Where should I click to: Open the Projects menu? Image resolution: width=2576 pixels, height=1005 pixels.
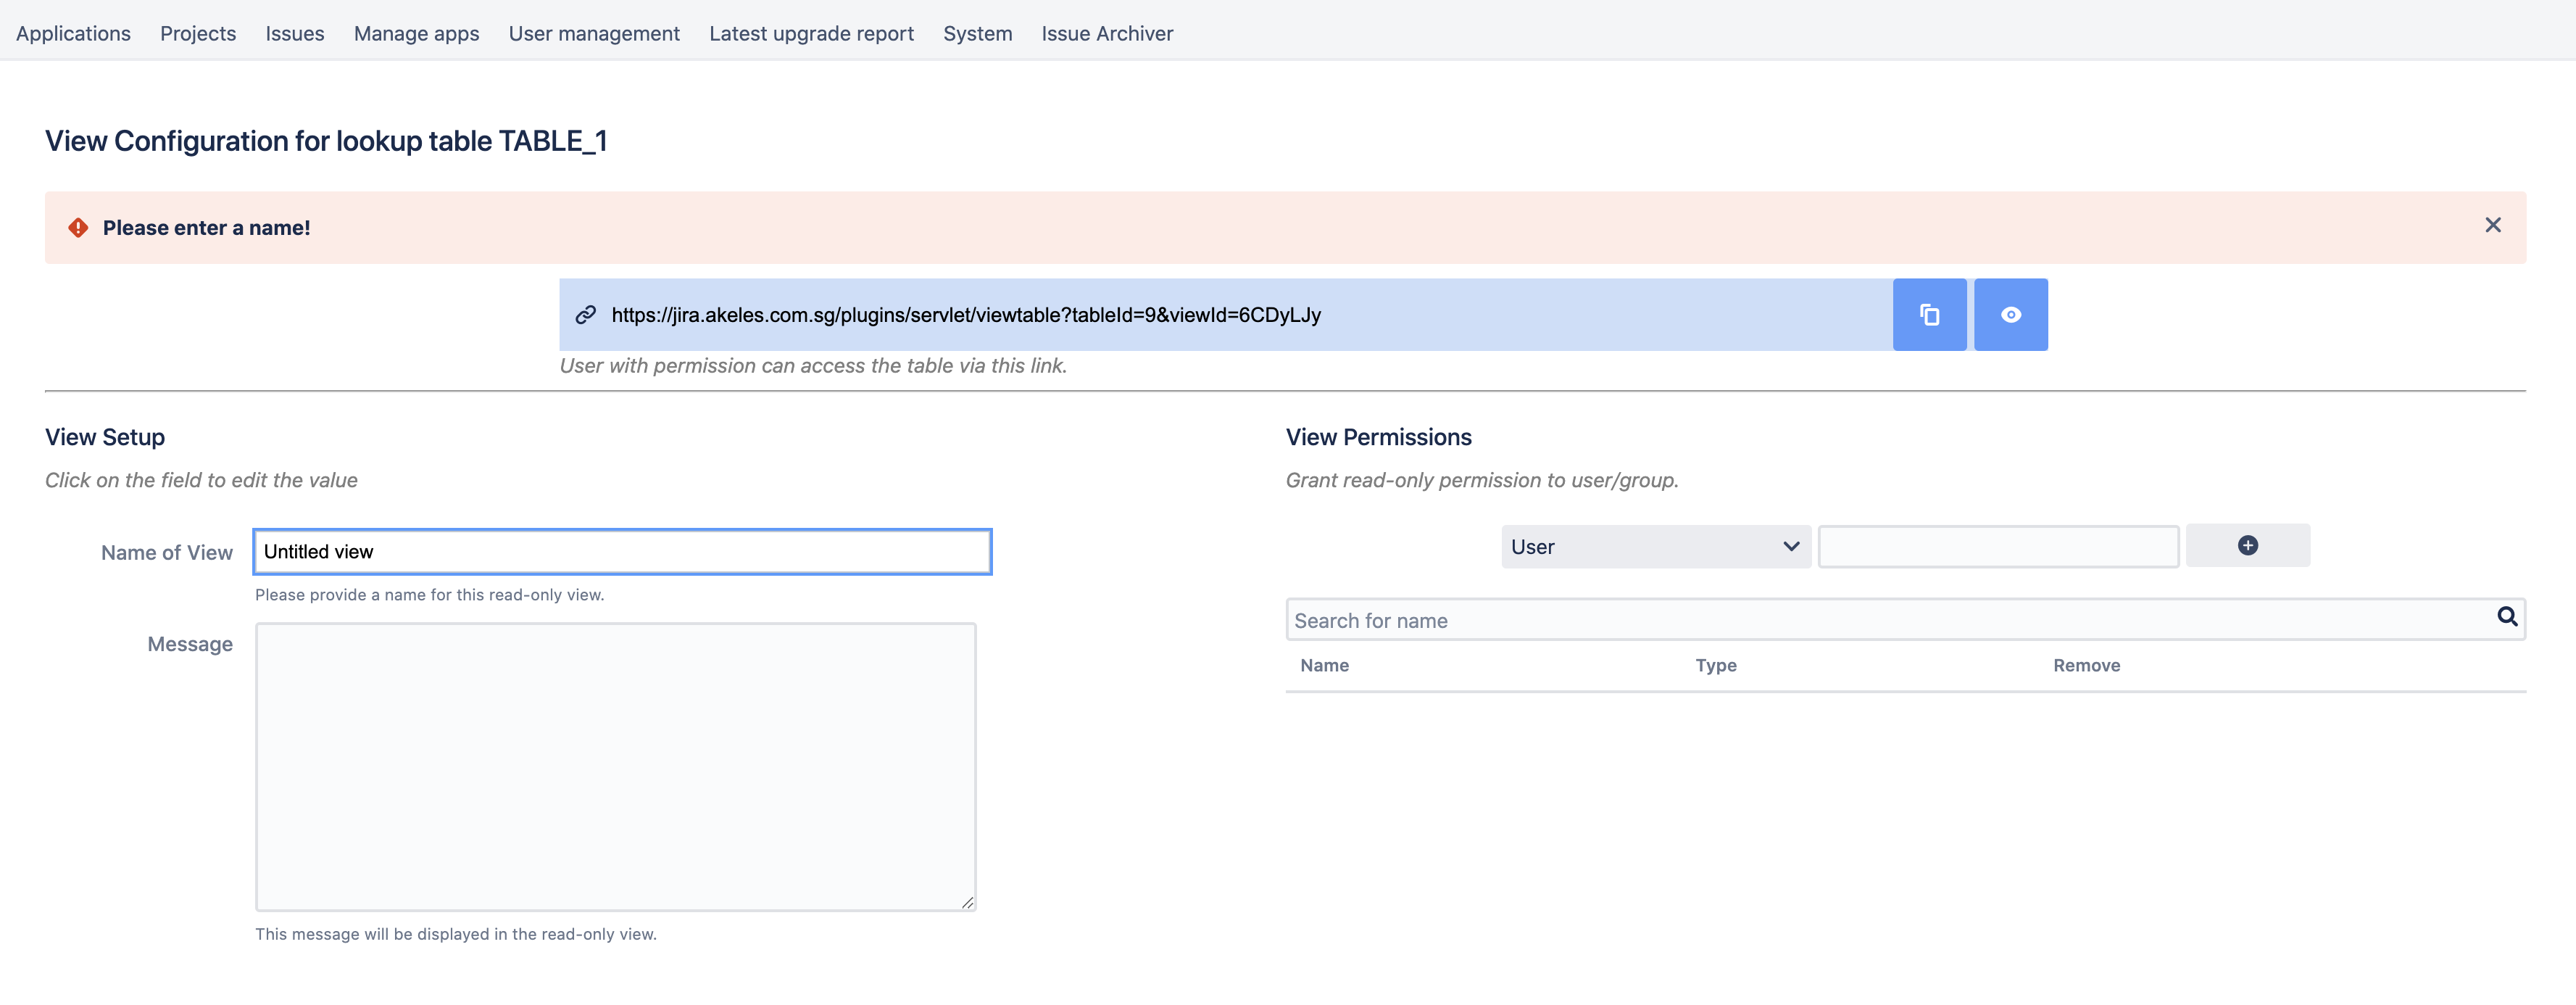[x=198, y=34]
